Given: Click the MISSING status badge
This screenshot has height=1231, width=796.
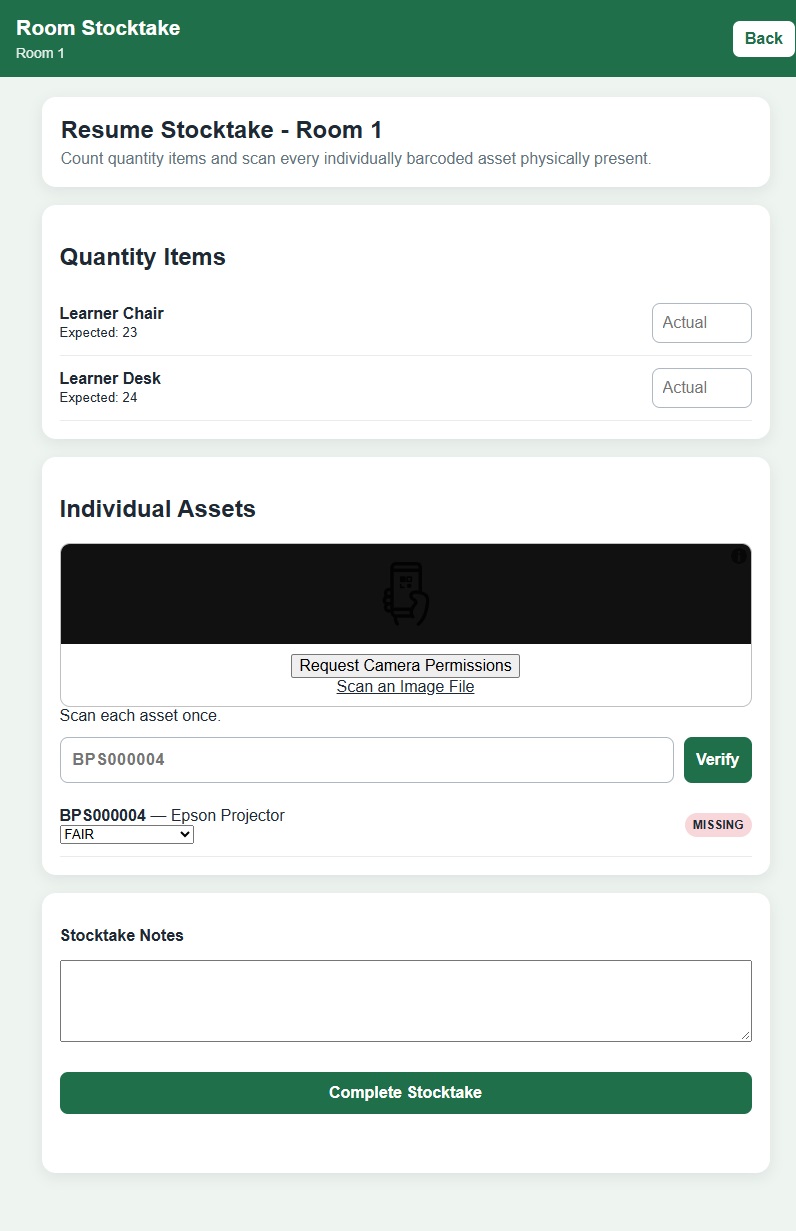Looking at the screenshot, I should (718, 825).
